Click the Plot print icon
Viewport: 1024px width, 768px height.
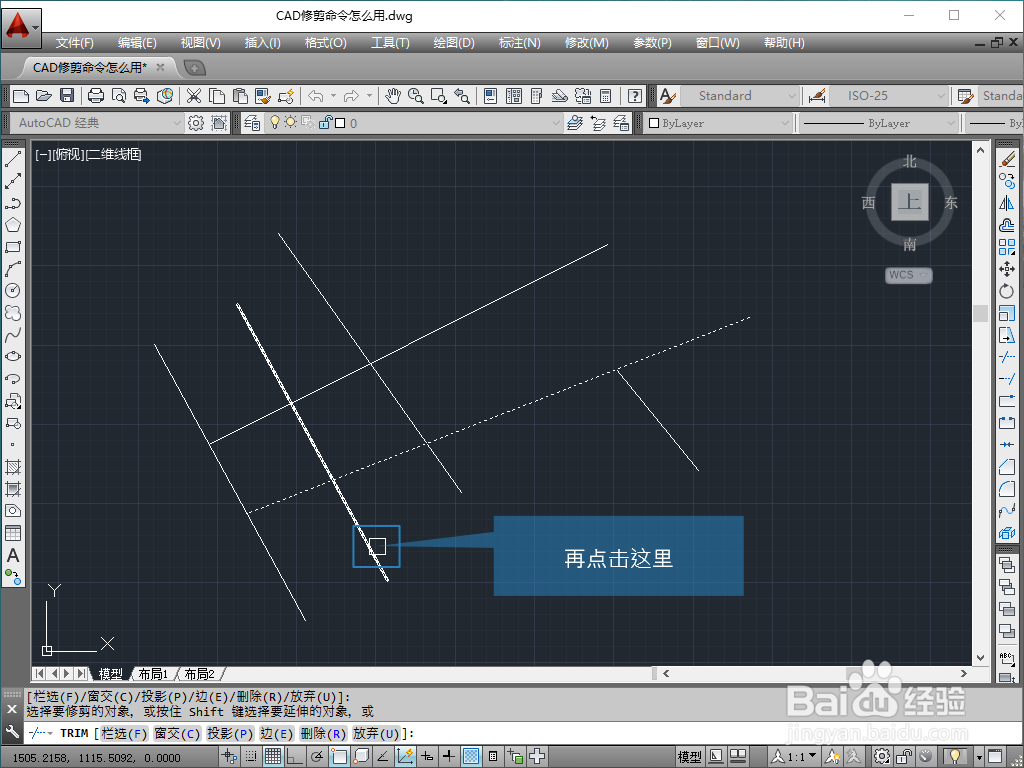point(96,96)
